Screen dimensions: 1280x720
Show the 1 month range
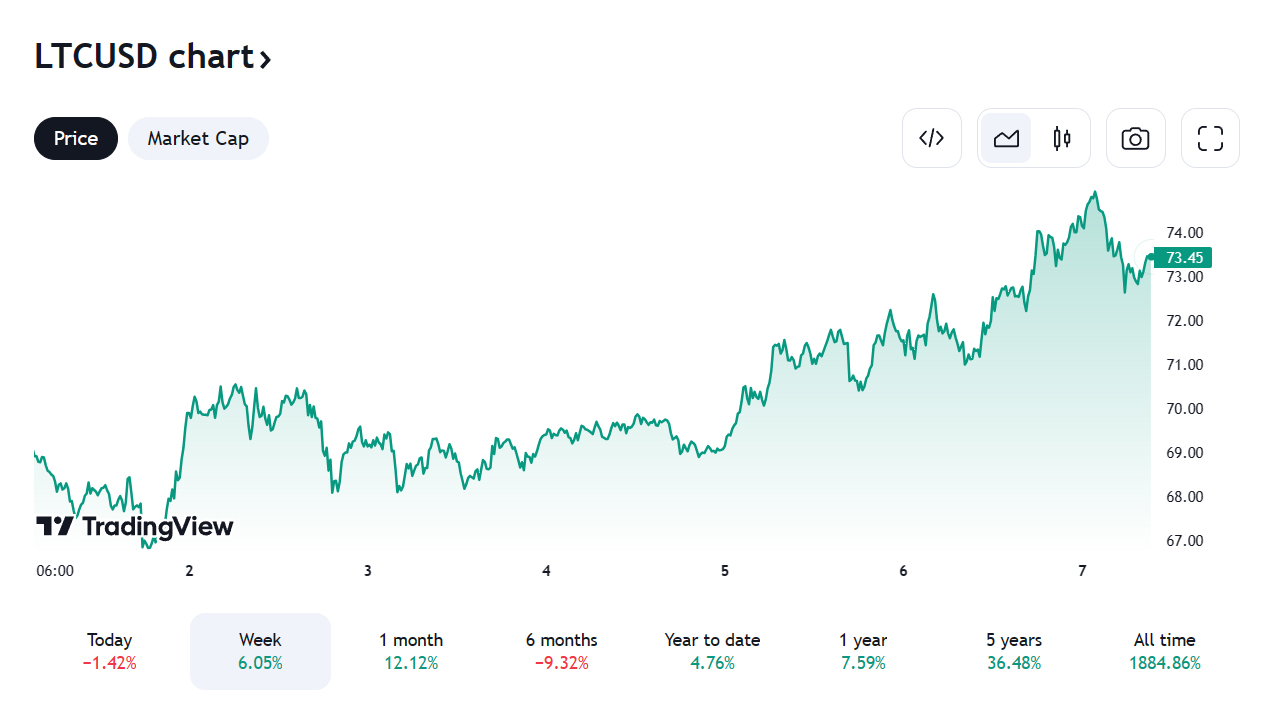tap(411, 651)
